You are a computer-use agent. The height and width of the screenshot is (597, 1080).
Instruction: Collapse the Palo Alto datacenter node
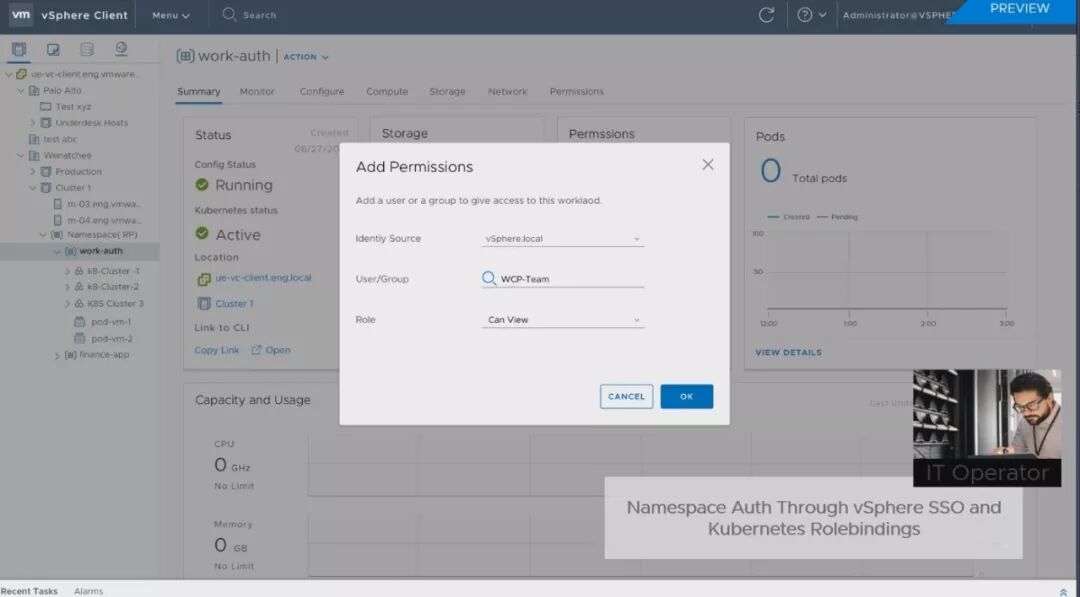21,90
